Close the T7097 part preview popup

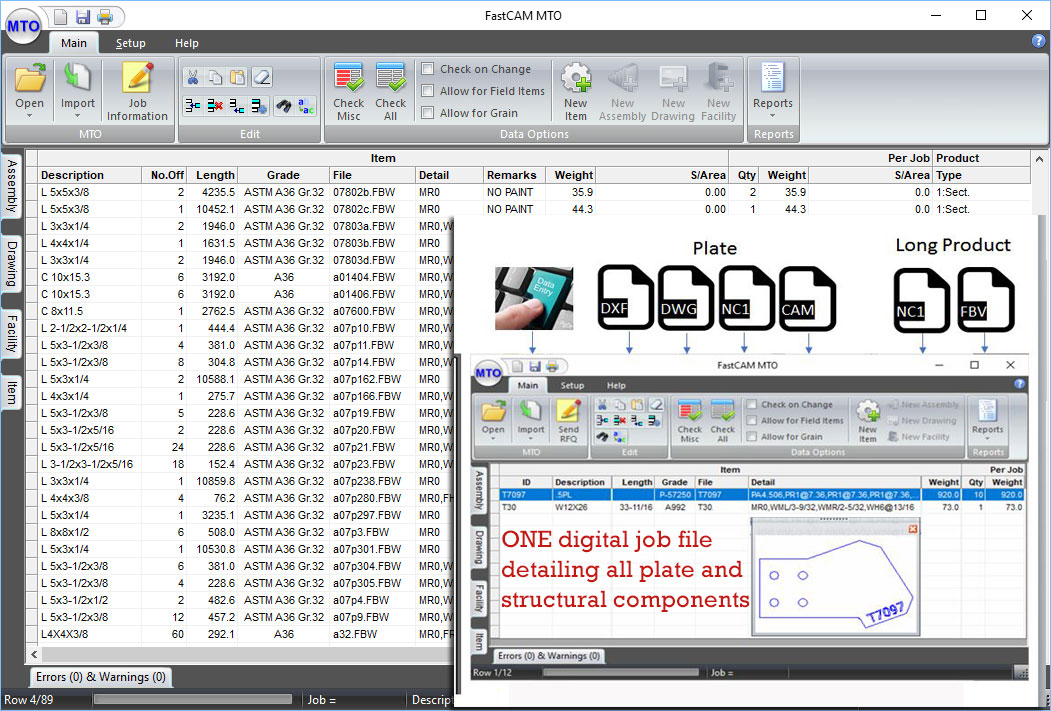tap(912, 529)
